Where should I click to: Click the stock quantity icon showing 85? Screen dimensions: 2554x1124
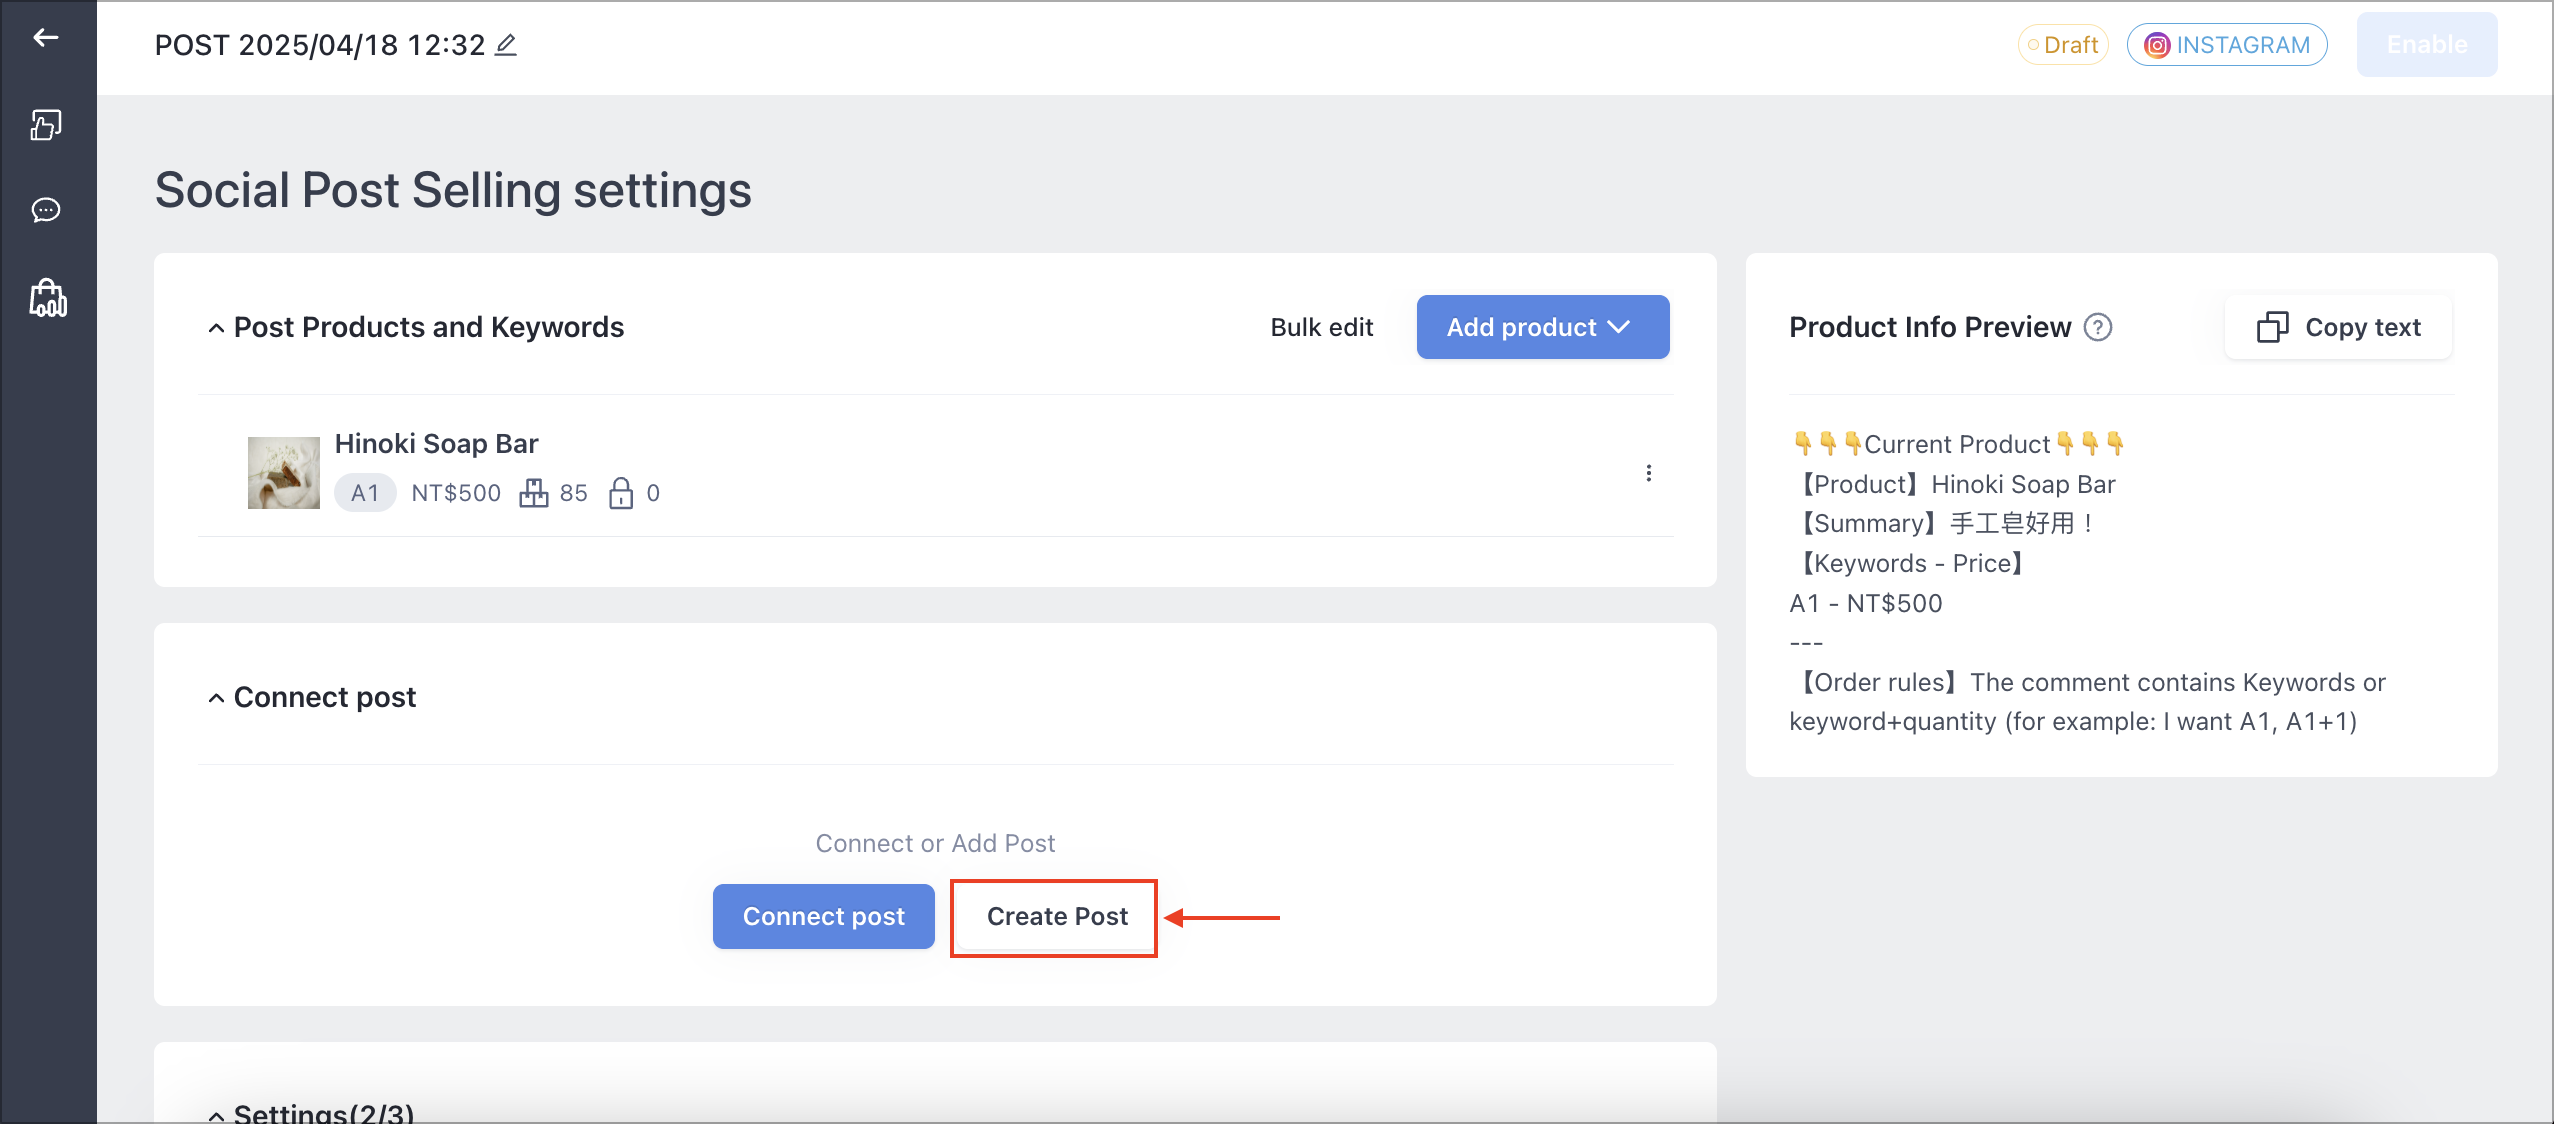pos(534,493)
